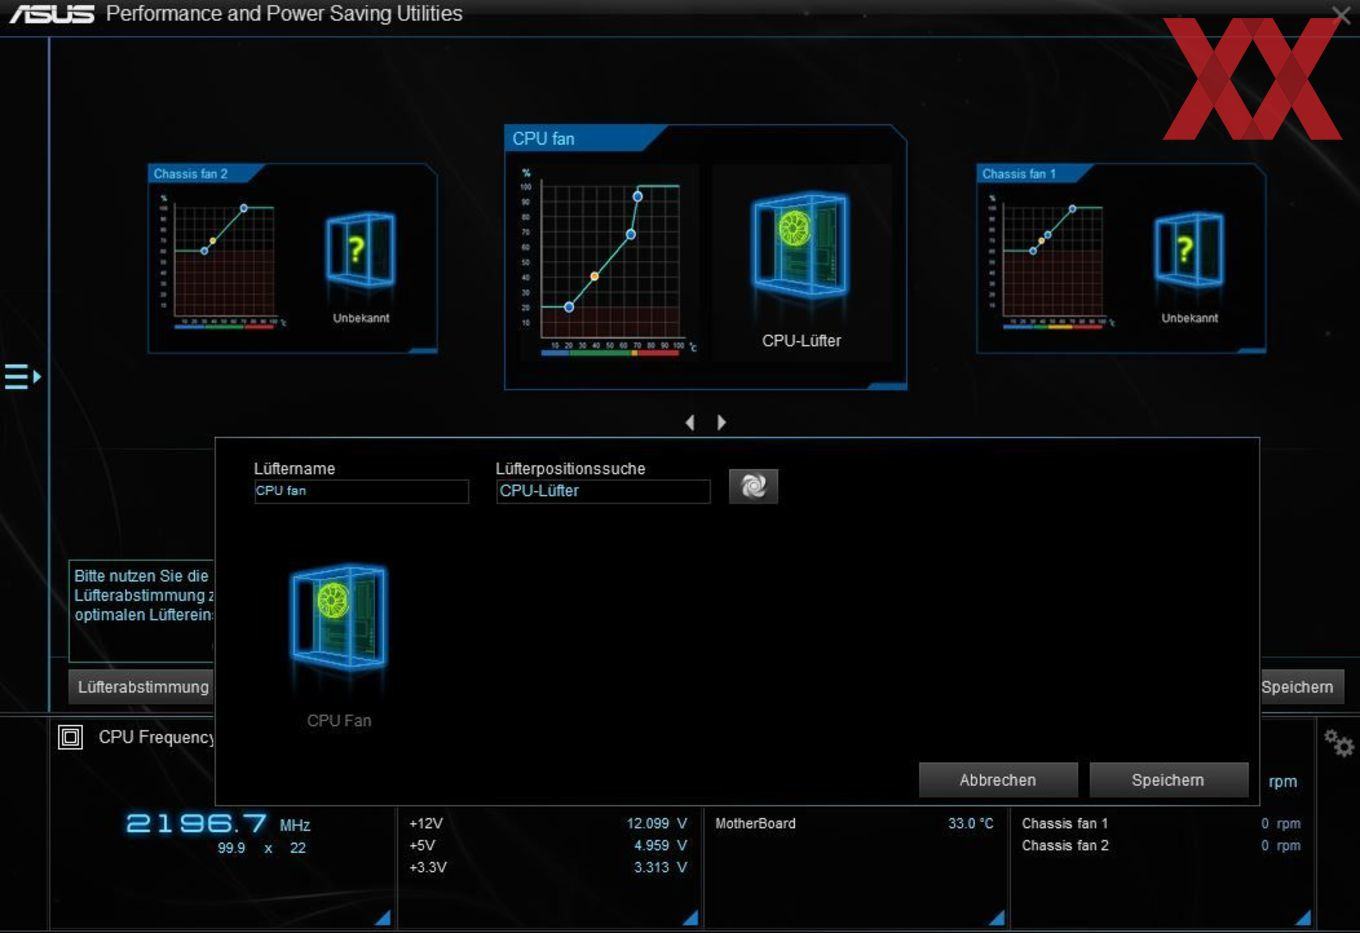Image resolution: width=1360 pixels, height=933 pixels.
Task: Open settings via the gears icon
Action: (x=1339, y=743)
